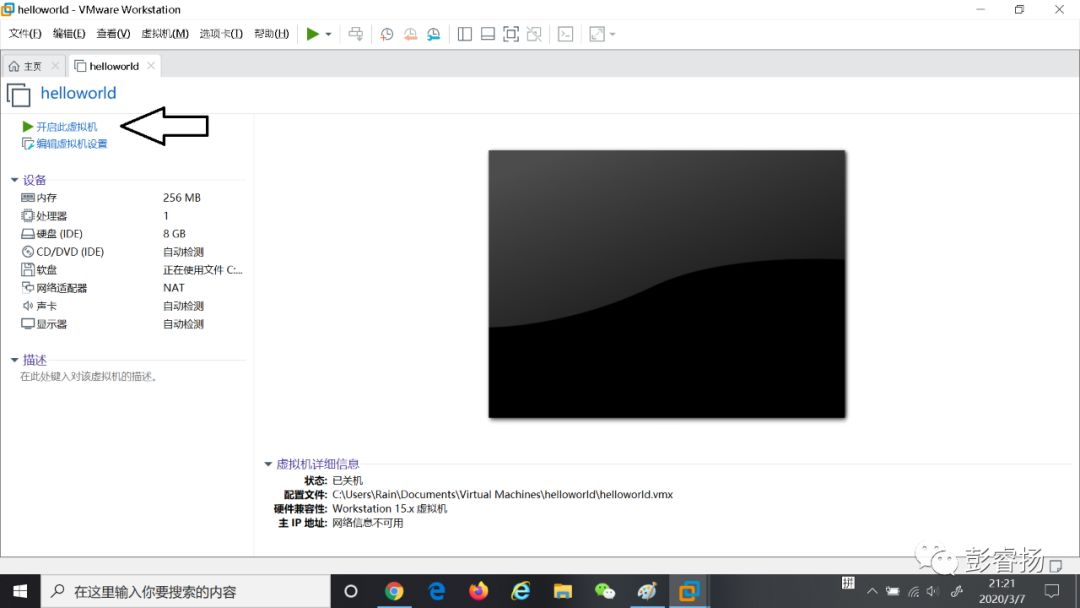The image size is (1080, 608).
Task: Click the 已关机 status text
Action: click(x=347, y=481)
